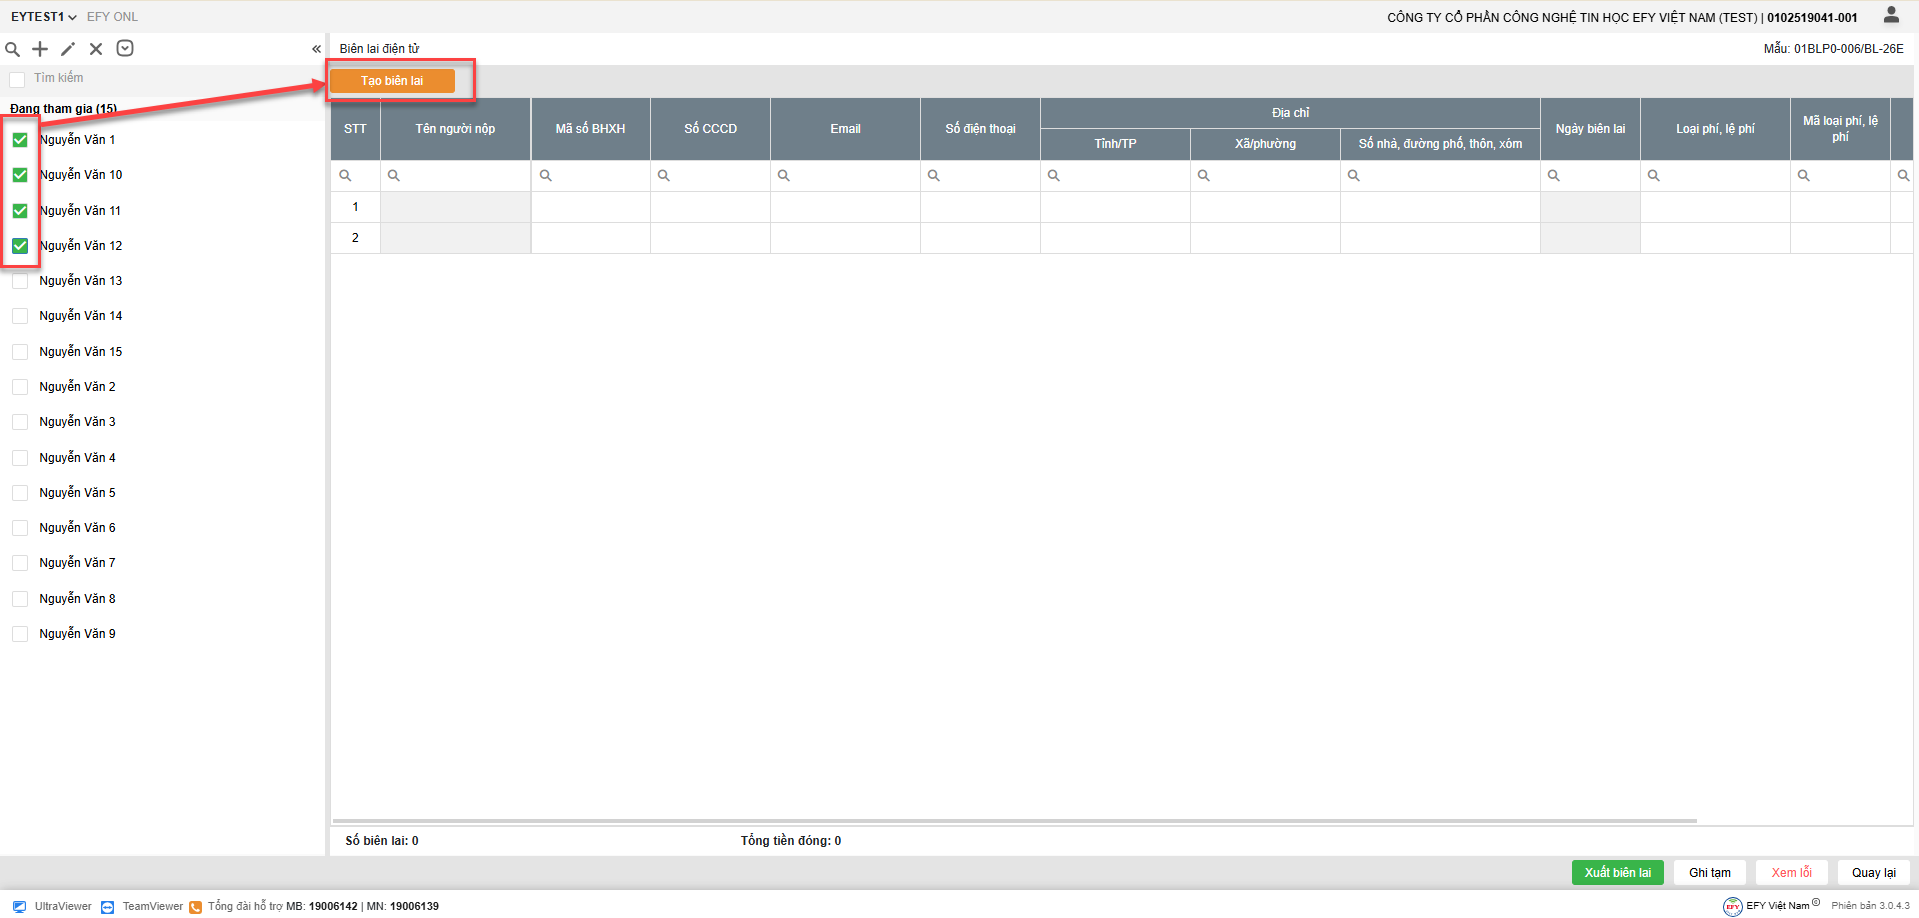Tick the Nguyễn Văn 5 checkbox
This screenshot has width=1919, height=918.
click(x=20, y=493)
